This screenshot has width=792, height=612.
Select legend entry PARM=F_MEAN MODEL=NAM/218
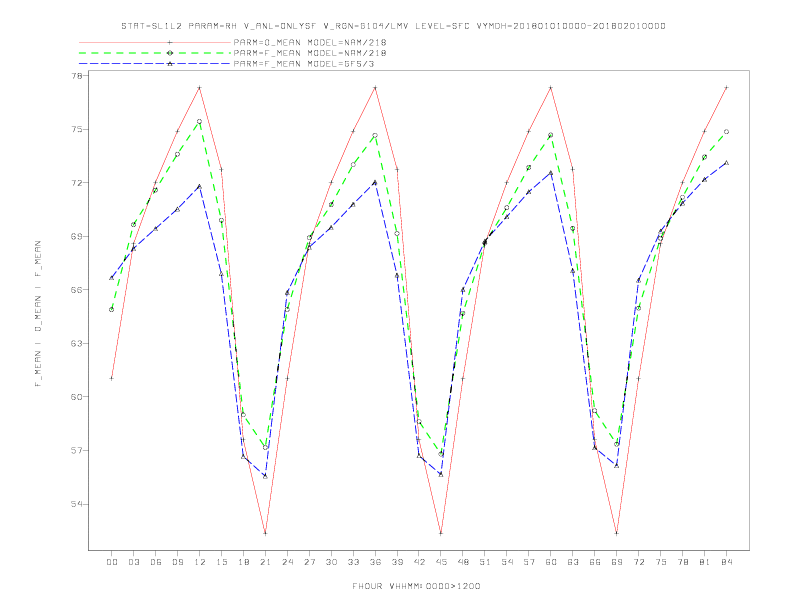pyautogui.click(x=310, y=53)
